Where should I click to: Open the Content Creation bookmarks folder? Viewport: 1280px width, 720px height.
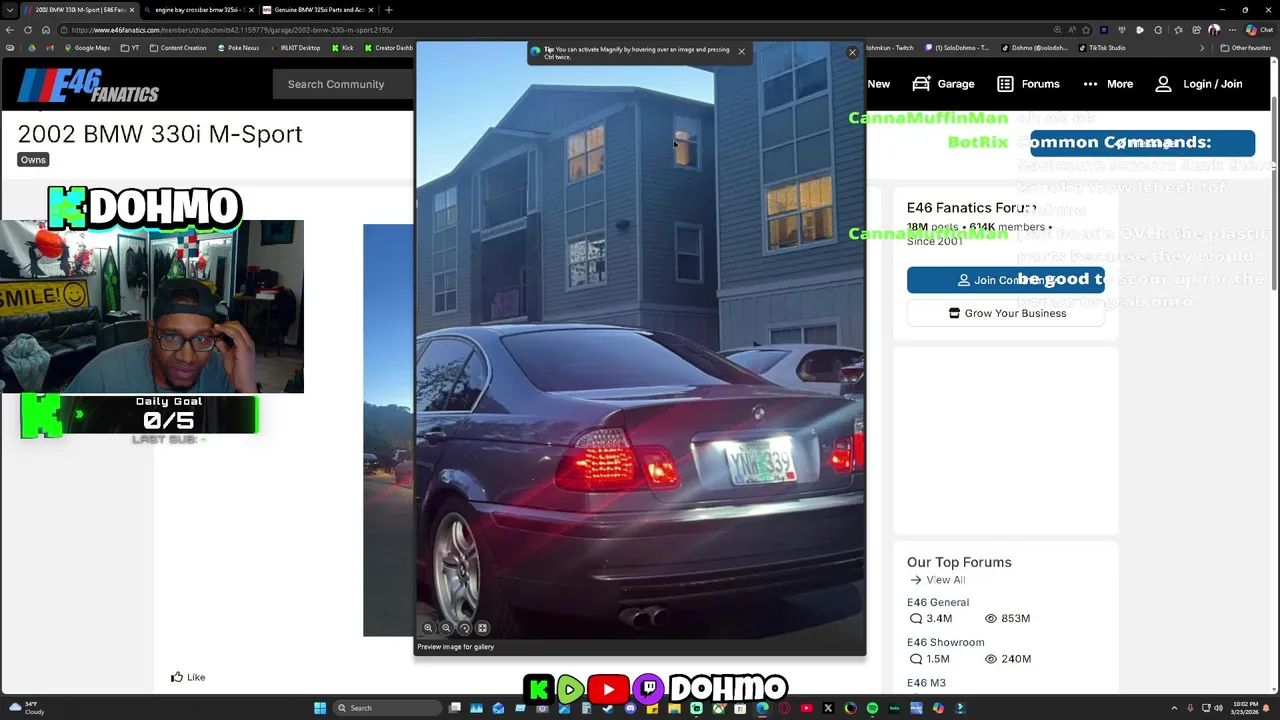point(178,48)
